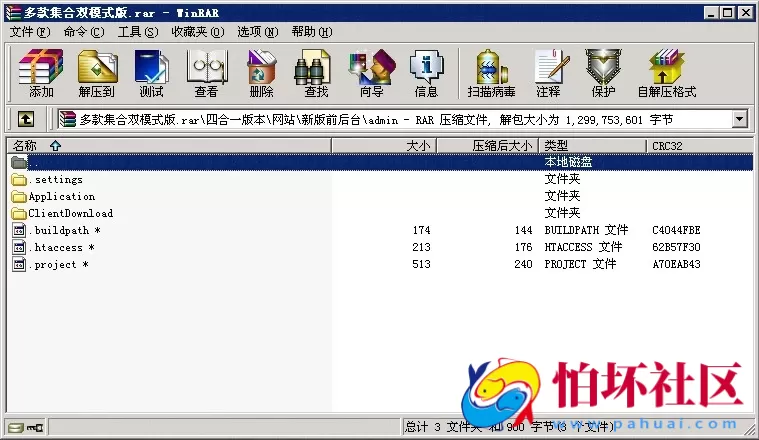Viewport: 759px width, 440px height.
Task: Open the 选项(N) menu
Action: point(258,32)
